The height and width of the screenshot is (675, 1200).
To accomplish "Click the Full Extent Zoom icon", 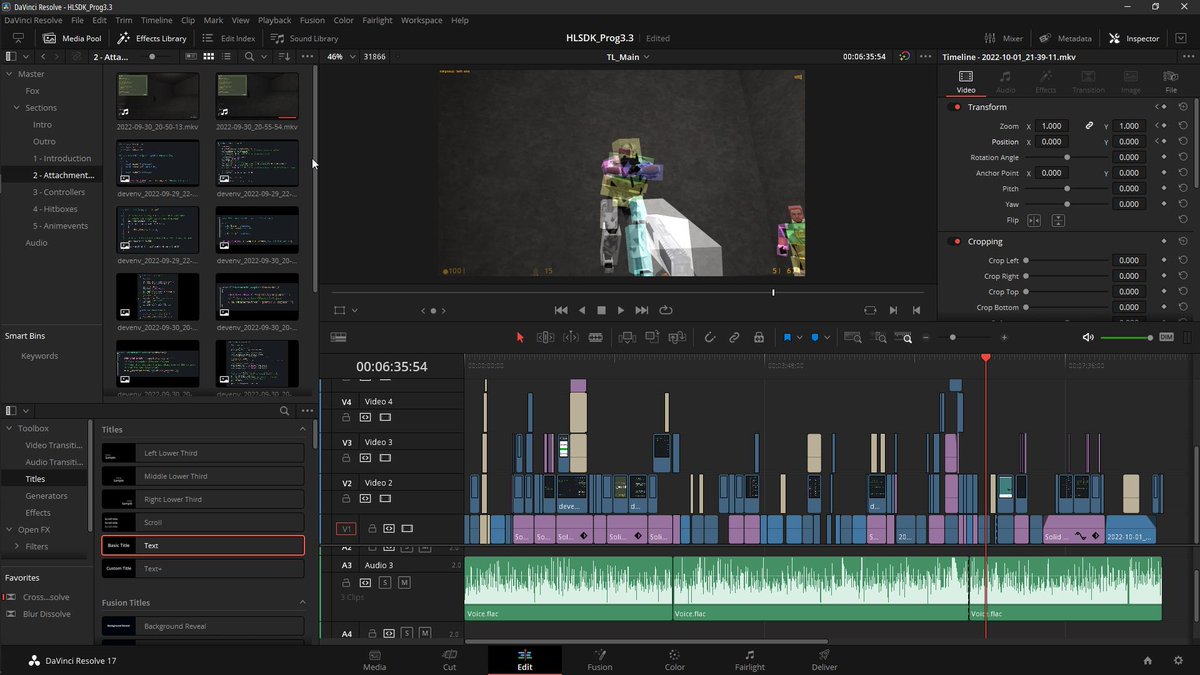I will 852,338.
